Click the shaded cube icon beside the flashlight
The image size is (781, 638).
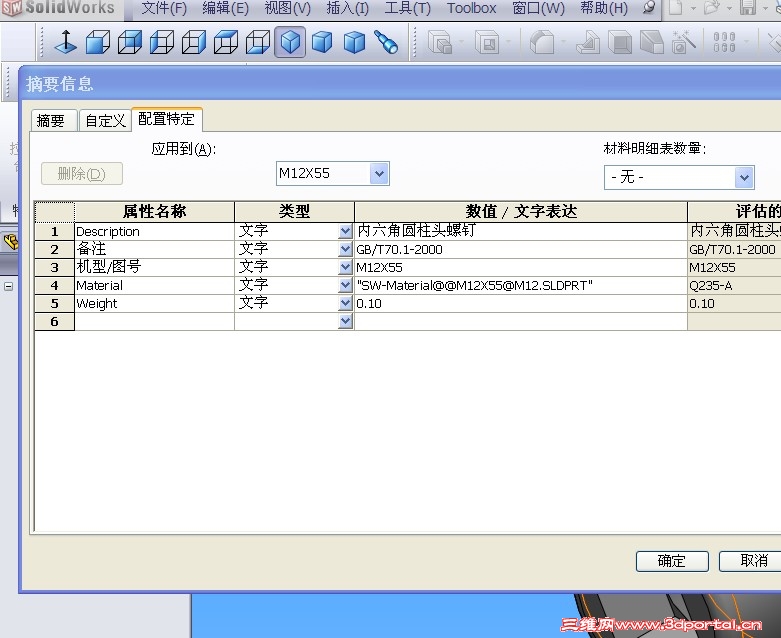click(x=354, y=42)
